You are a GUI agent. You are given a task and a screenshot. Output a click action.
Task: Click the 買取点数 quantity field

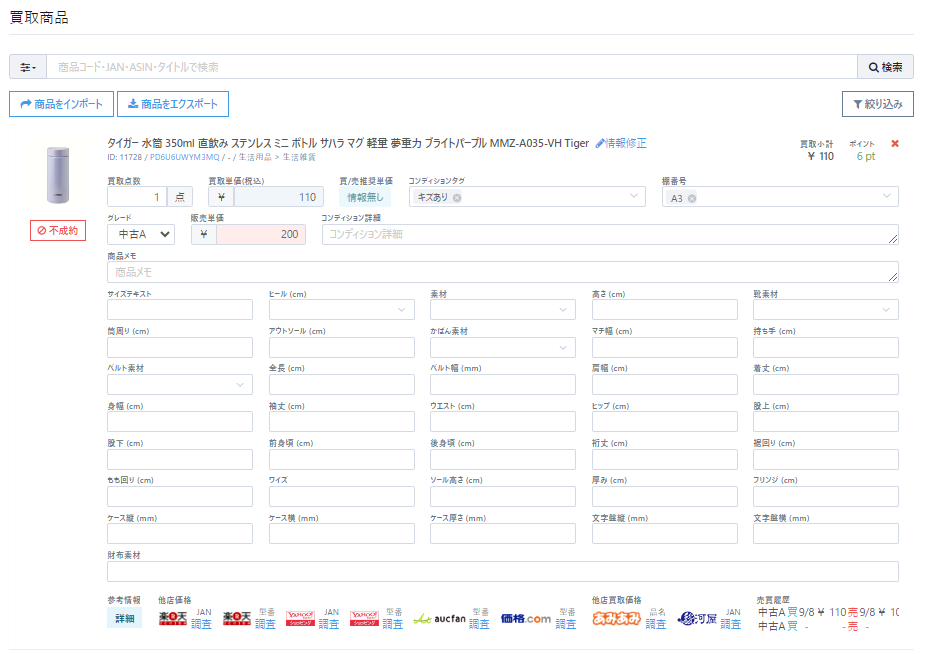point(137,197)
